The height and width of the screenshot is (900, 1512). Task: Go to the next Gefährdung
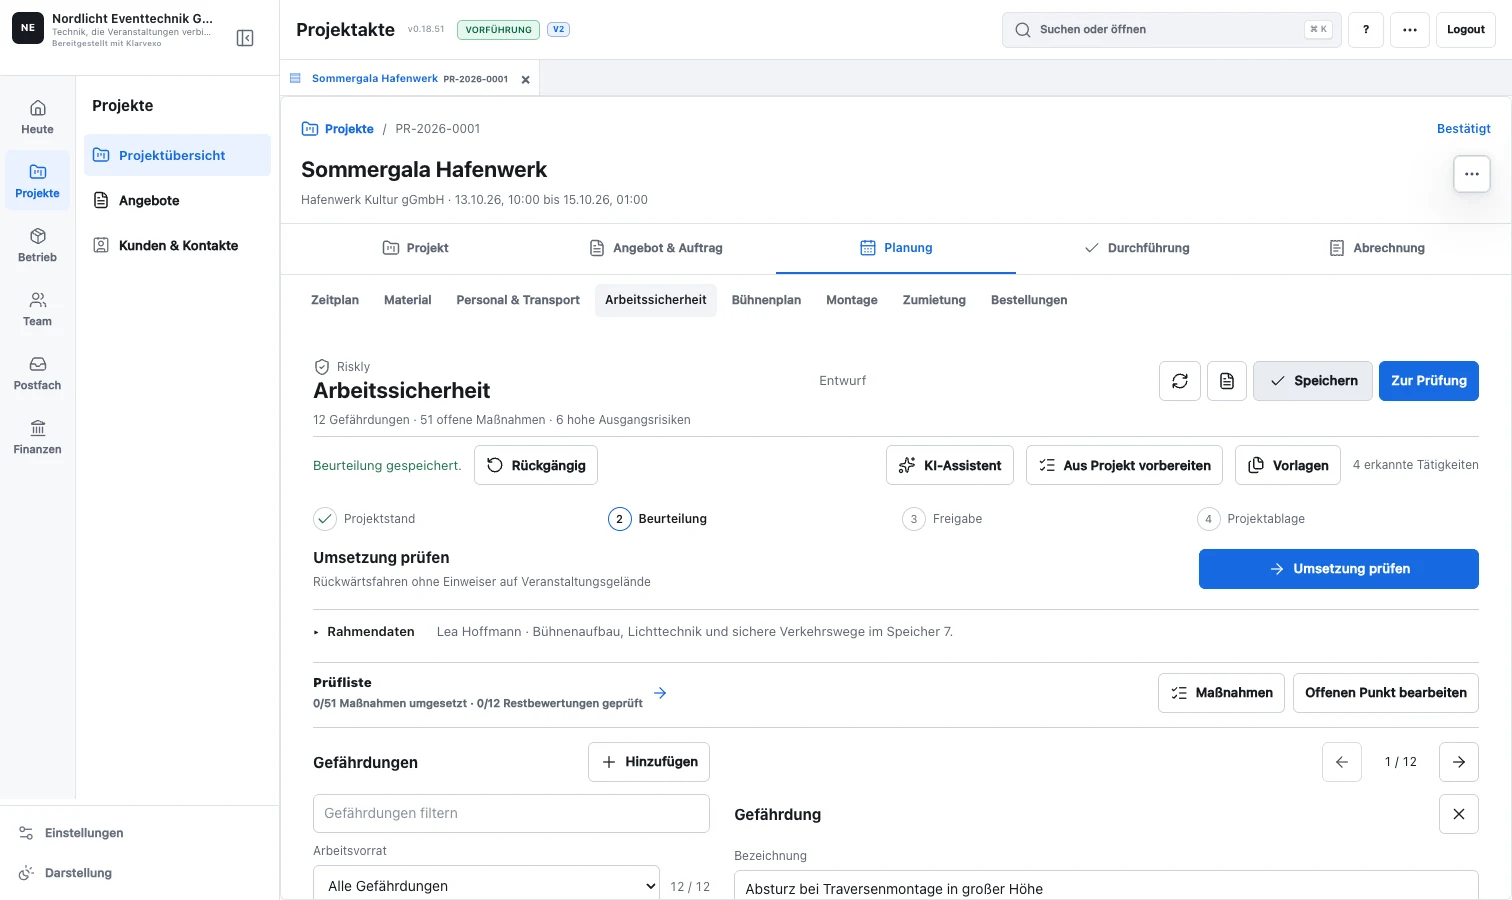(1459, 762)
